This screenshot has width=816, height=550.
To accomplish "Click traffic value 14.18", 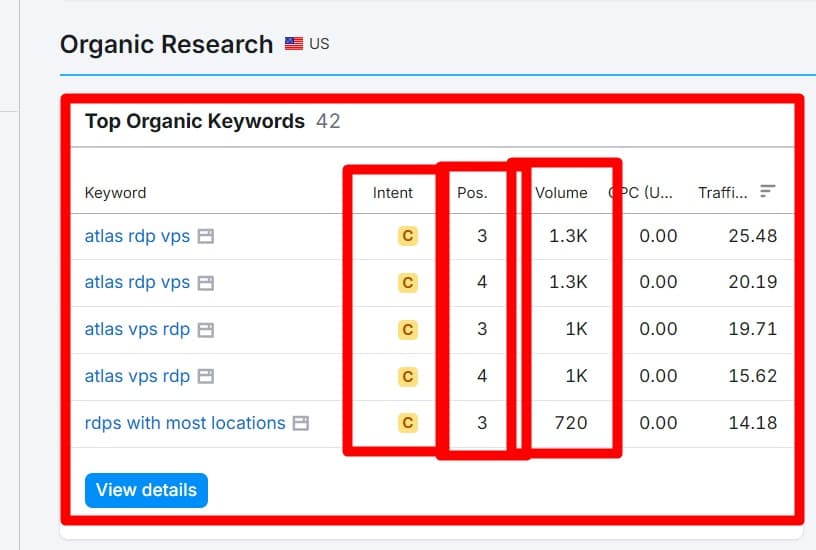I will pyautogui.click(x=753, y=423).
